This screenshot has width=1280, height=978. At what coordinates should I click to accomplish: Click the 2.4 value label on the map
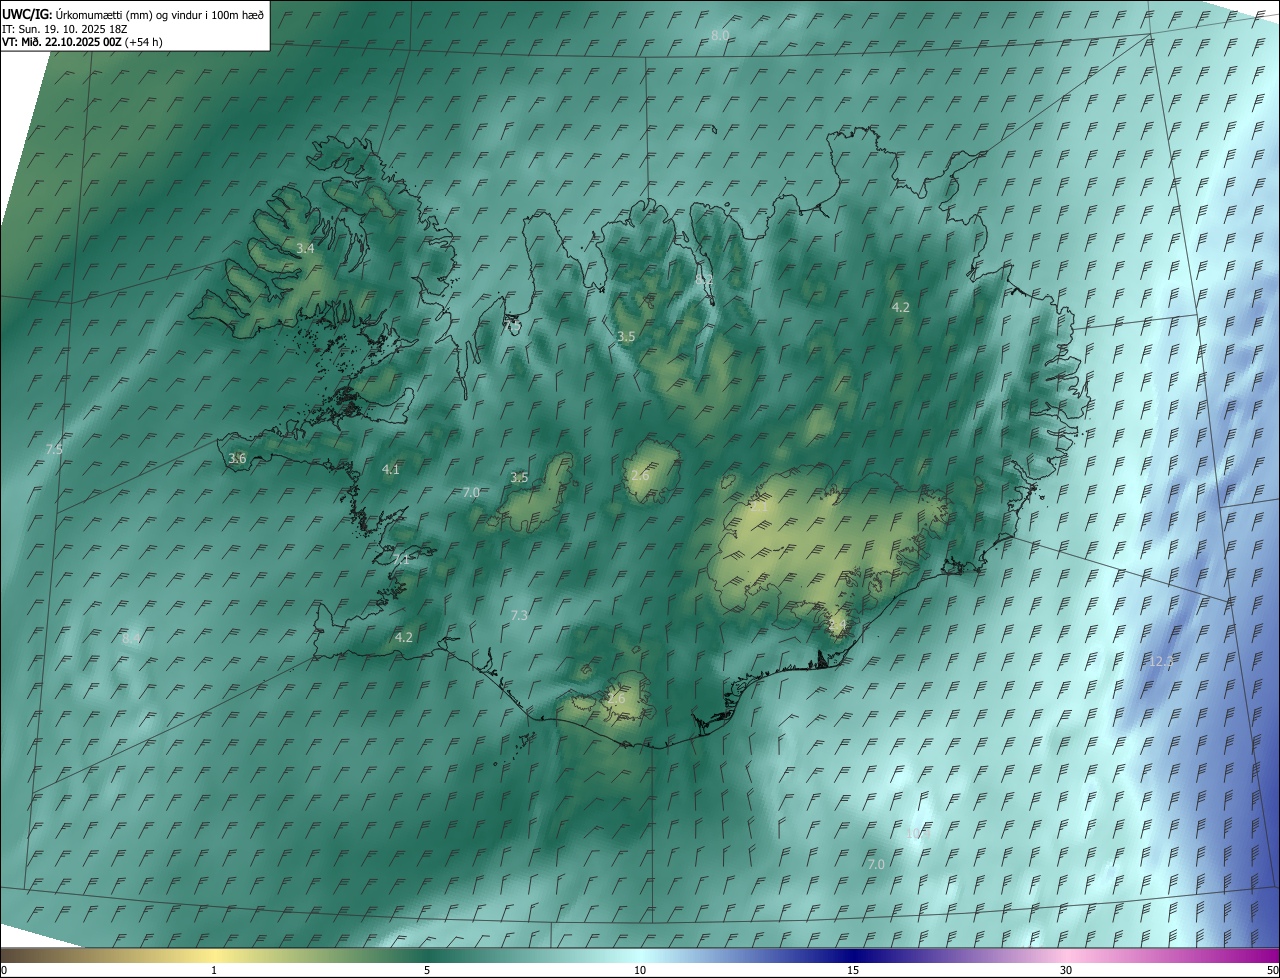pos(837,625)
